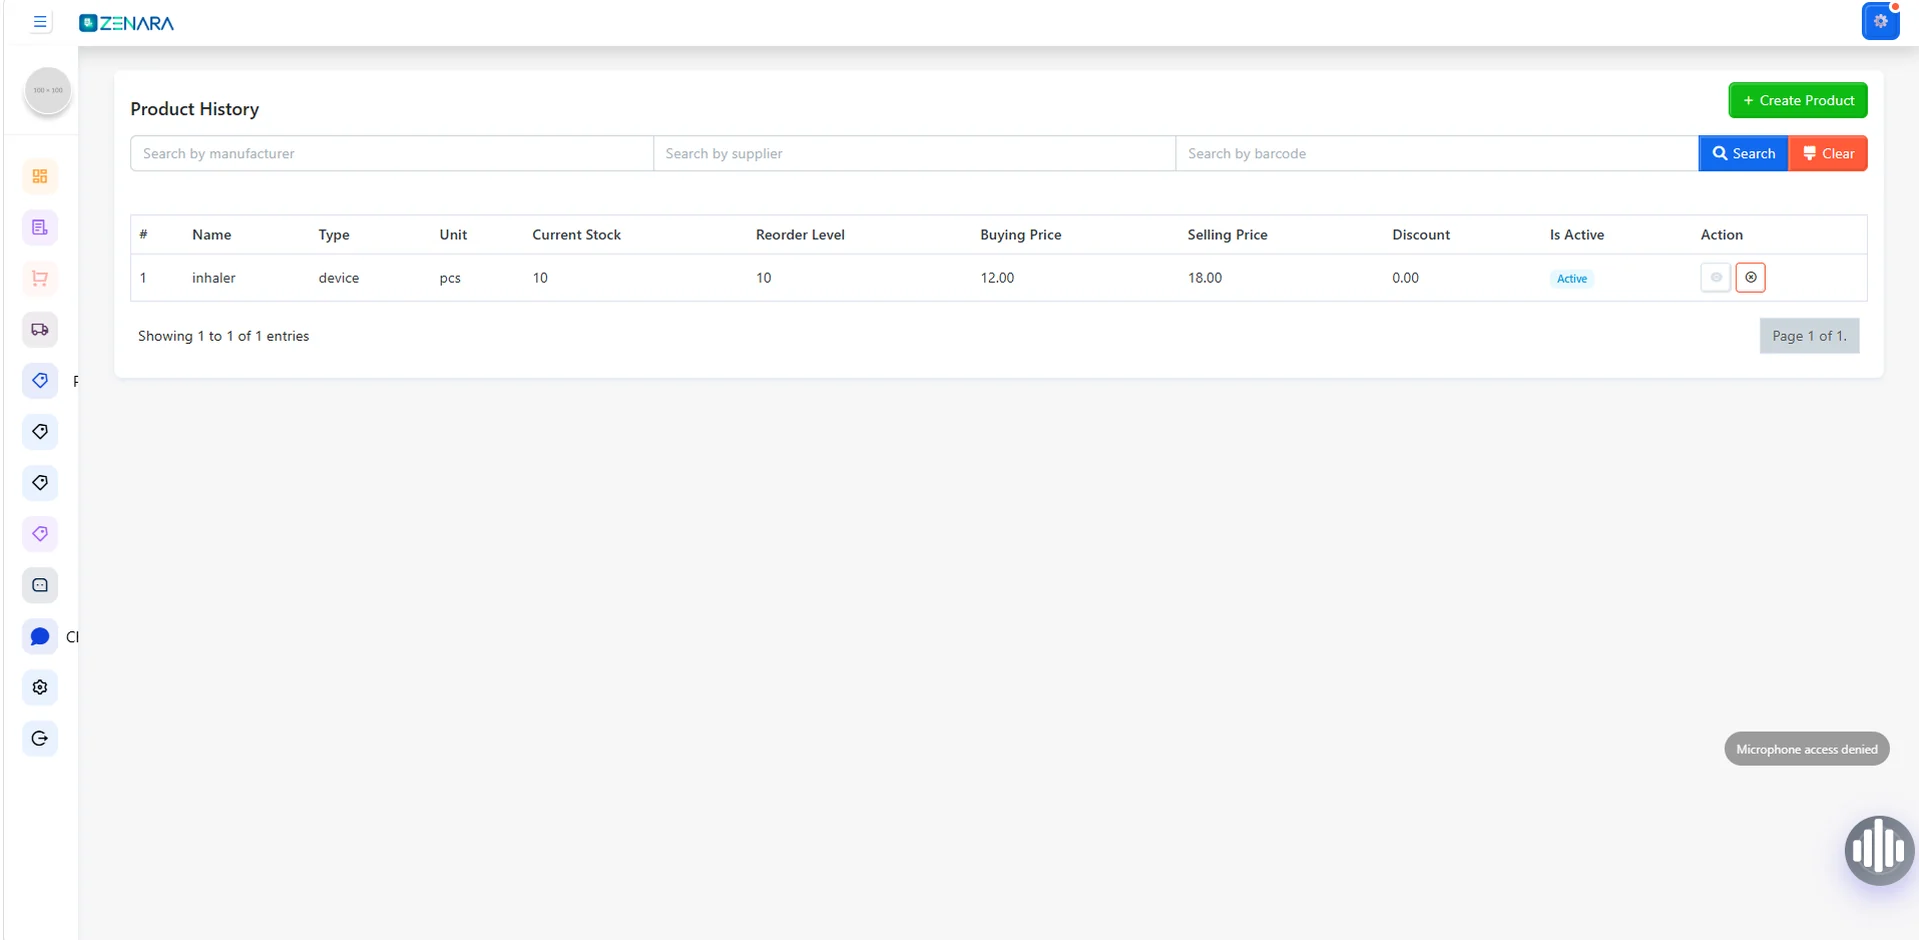Select the device type cell

click(338, 278)
